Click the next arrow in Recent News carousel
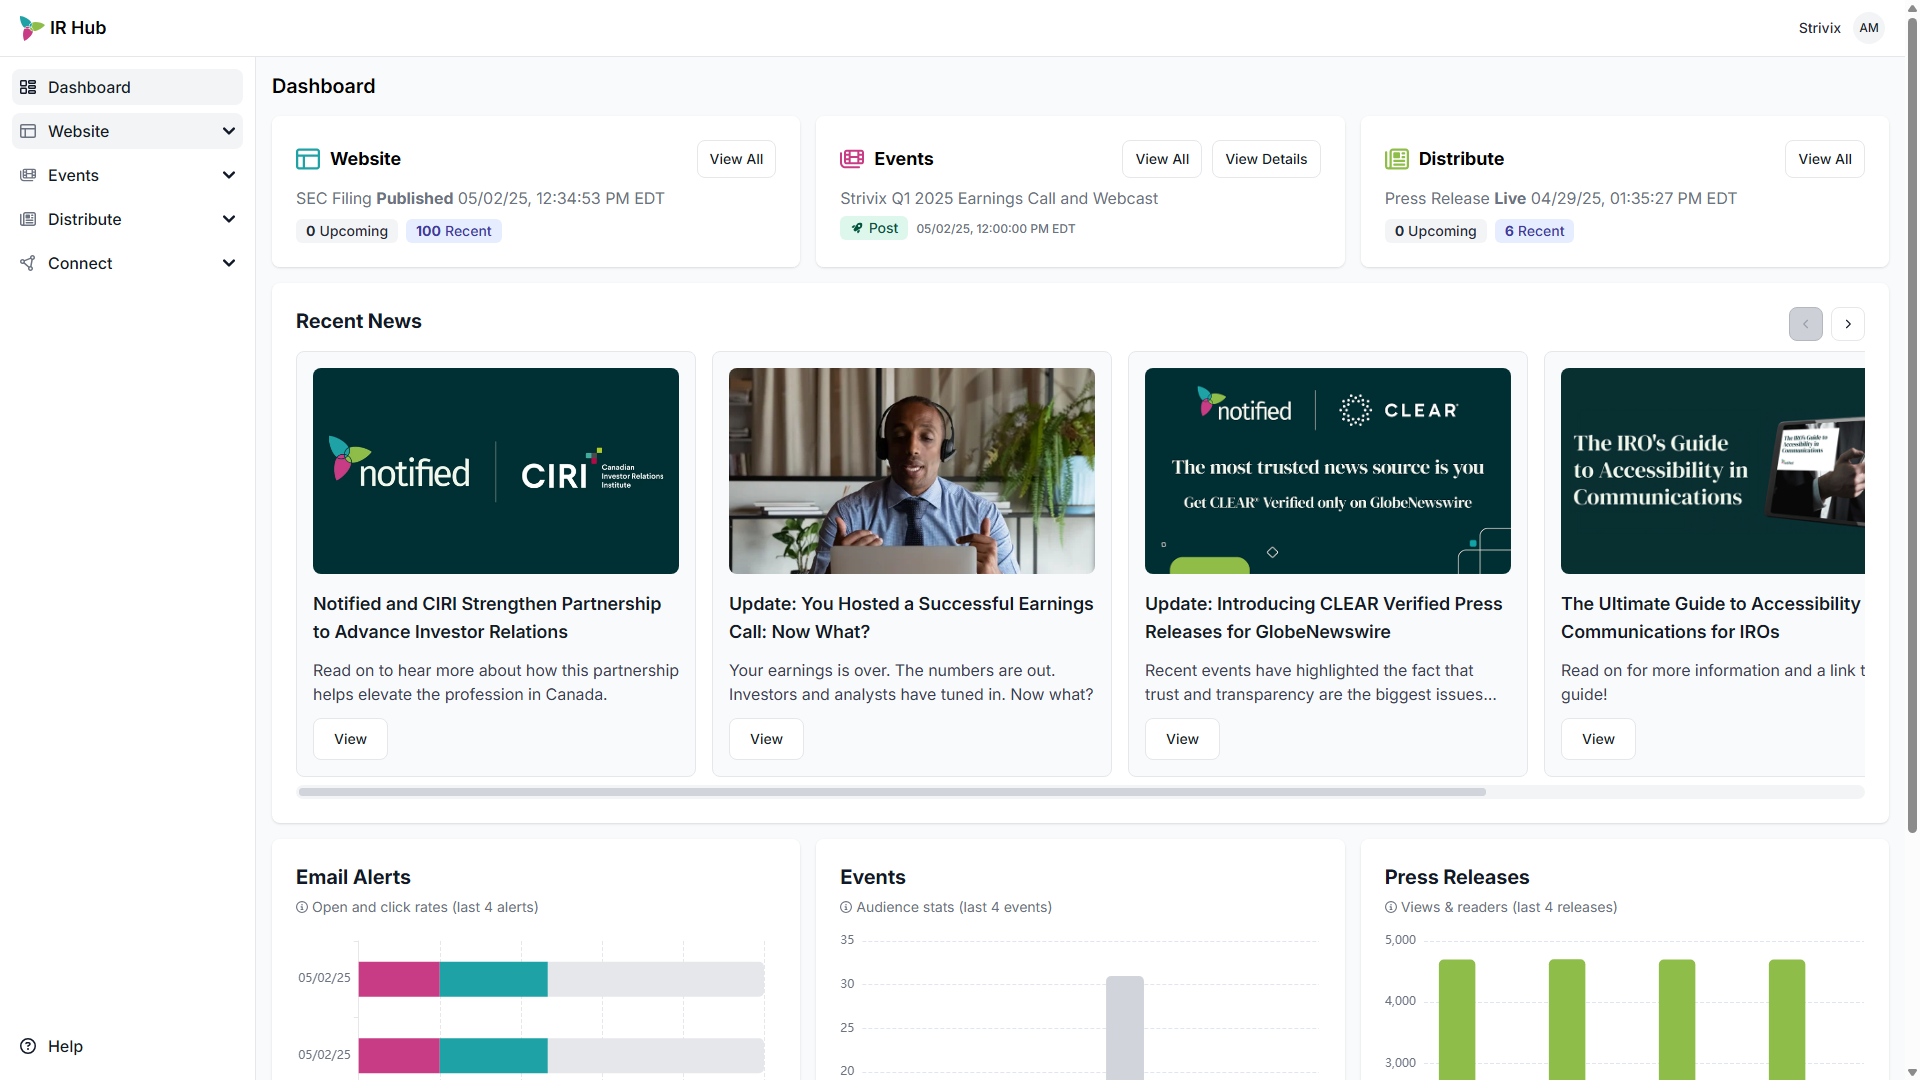Screen dimensions: 1920x1080 (1848, 323)
